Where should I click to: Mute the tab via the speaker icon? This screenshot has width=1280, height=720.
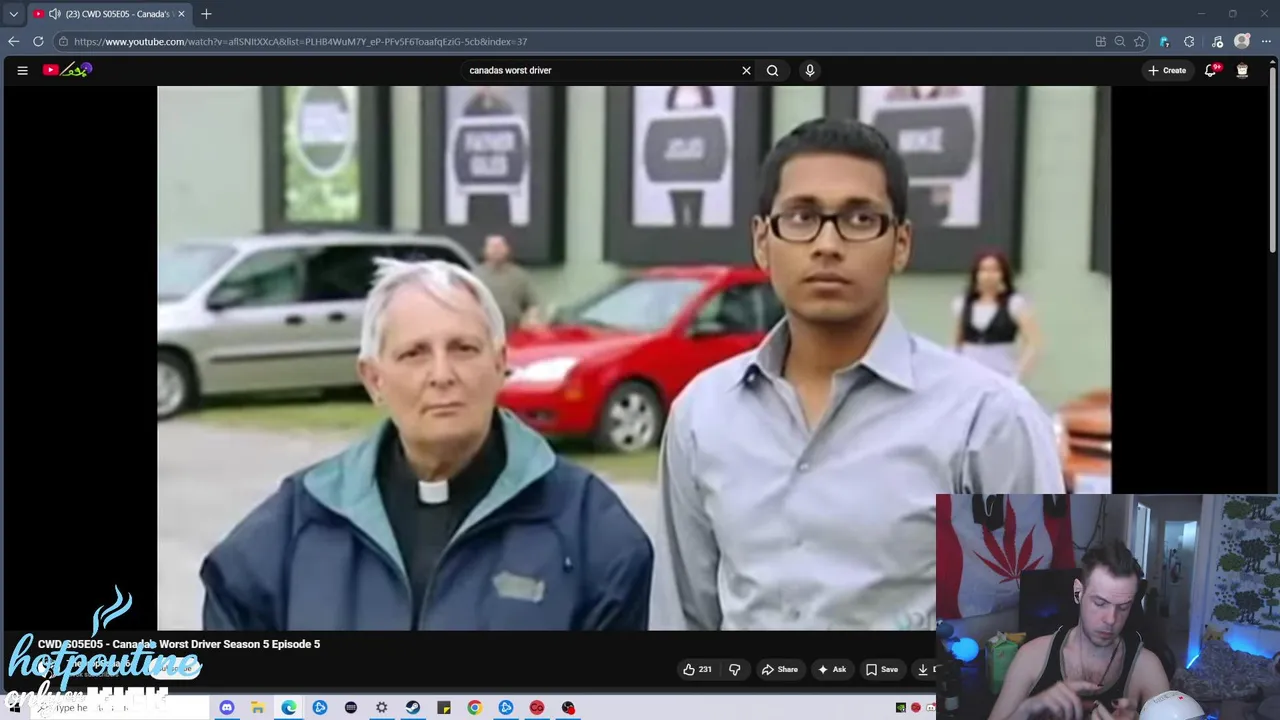pyautogui.click(x=54, y=14)
